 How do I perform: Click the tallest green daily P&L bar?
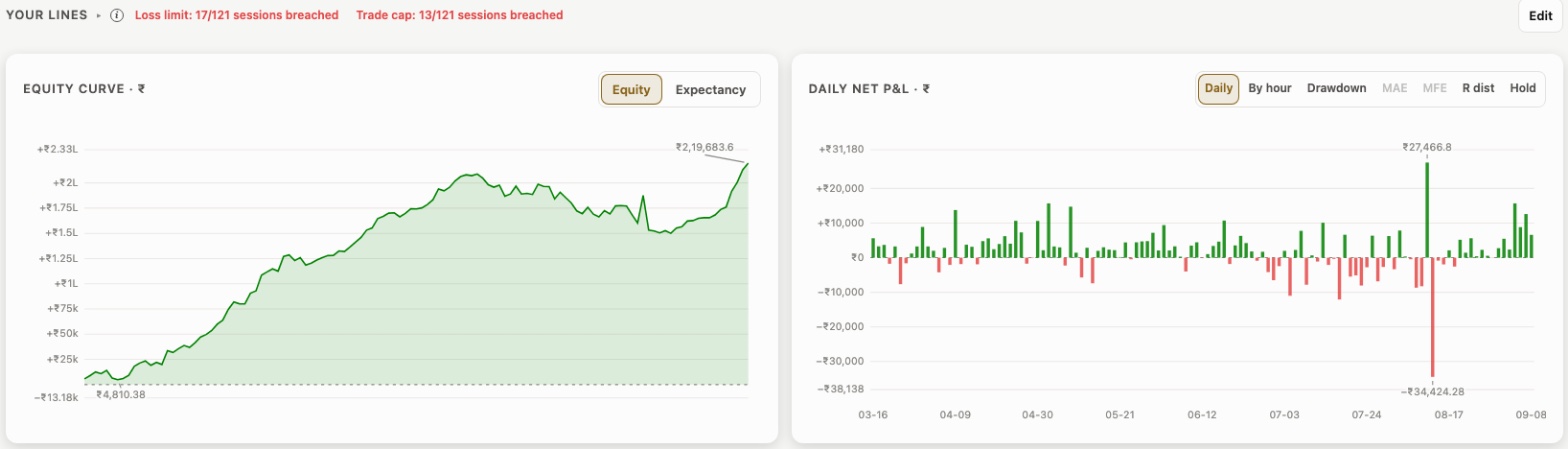(1427, 210)
